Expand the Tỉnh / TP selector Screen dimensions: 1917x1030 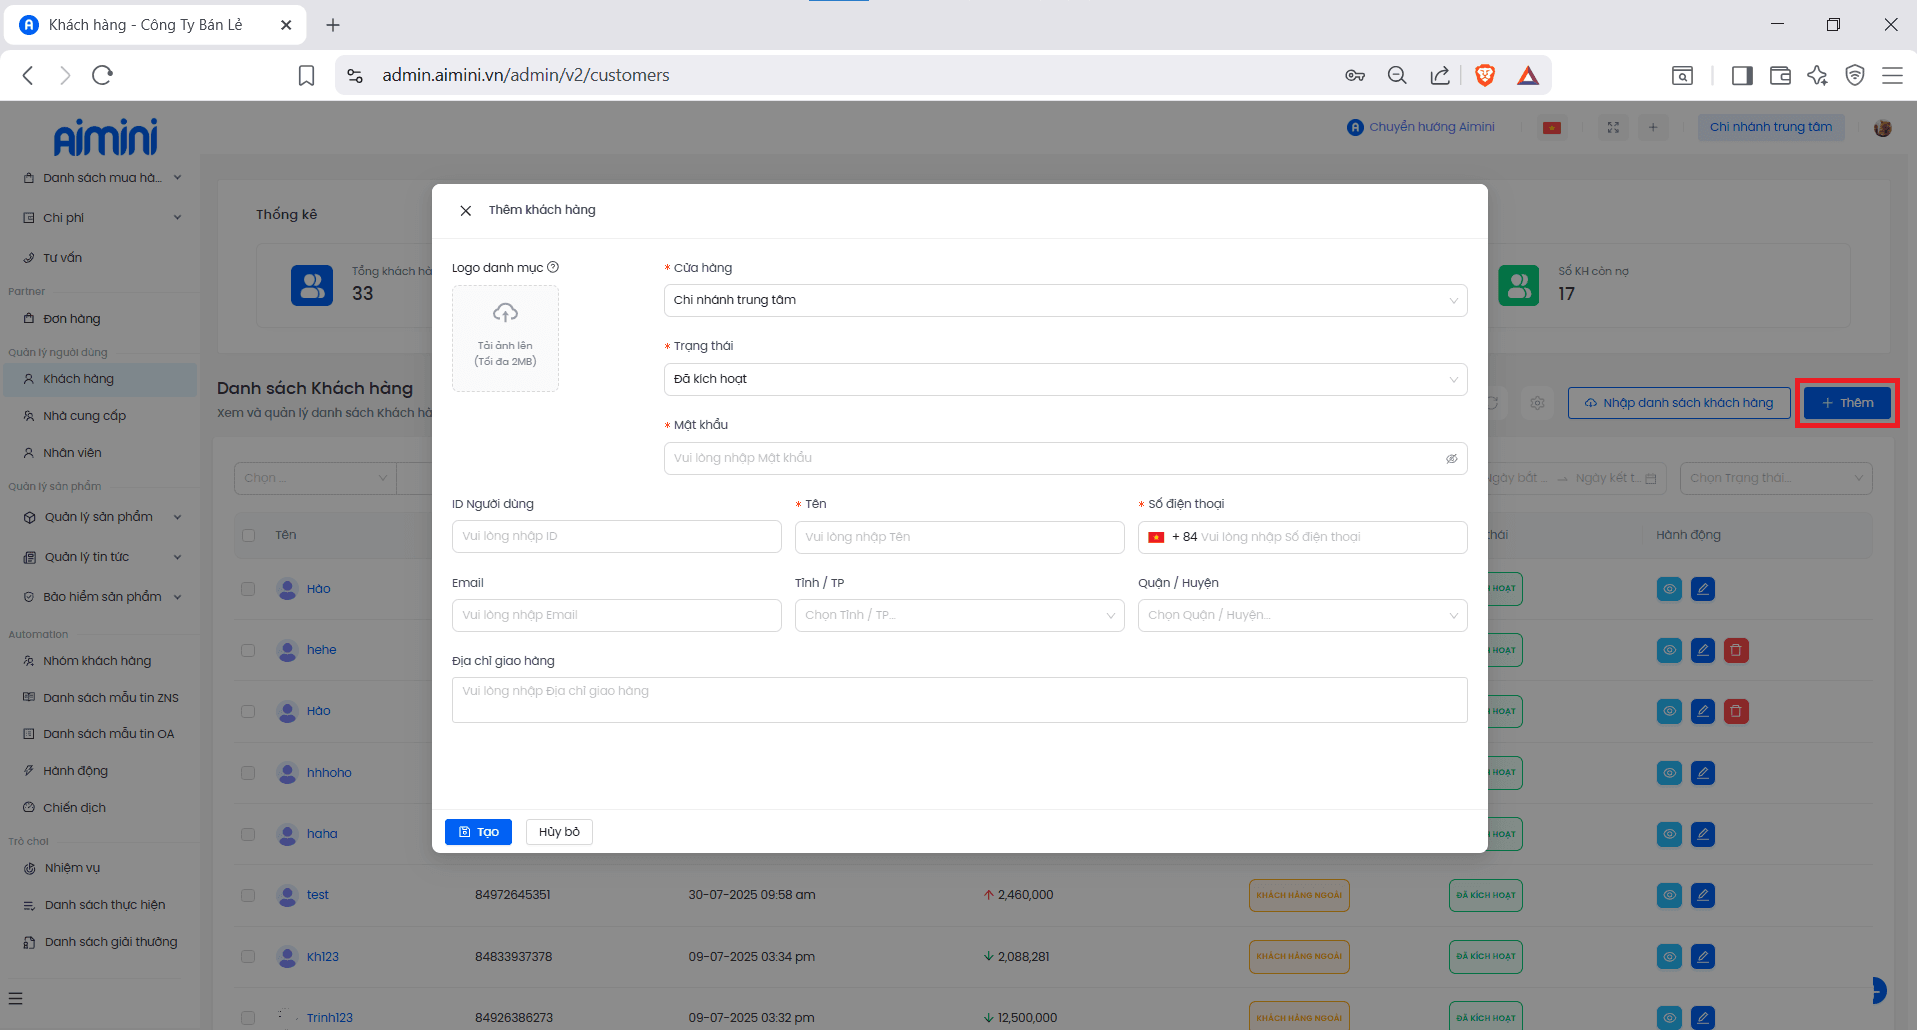click(958, 615)
